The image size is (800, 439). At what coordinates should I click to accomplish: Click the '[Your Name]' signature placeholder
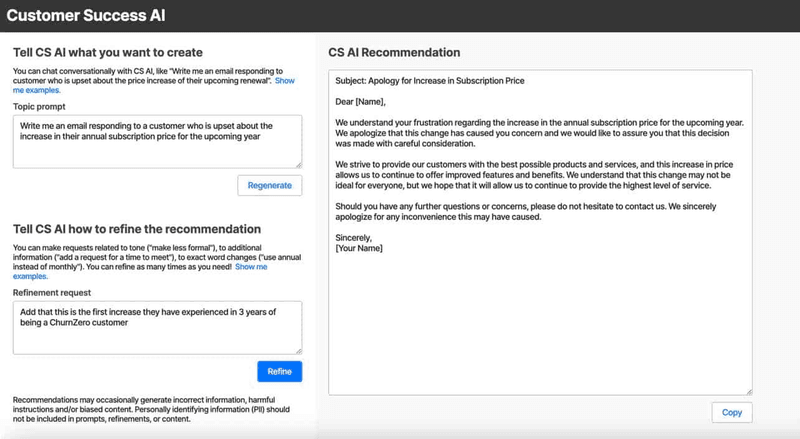coord(358,248)
